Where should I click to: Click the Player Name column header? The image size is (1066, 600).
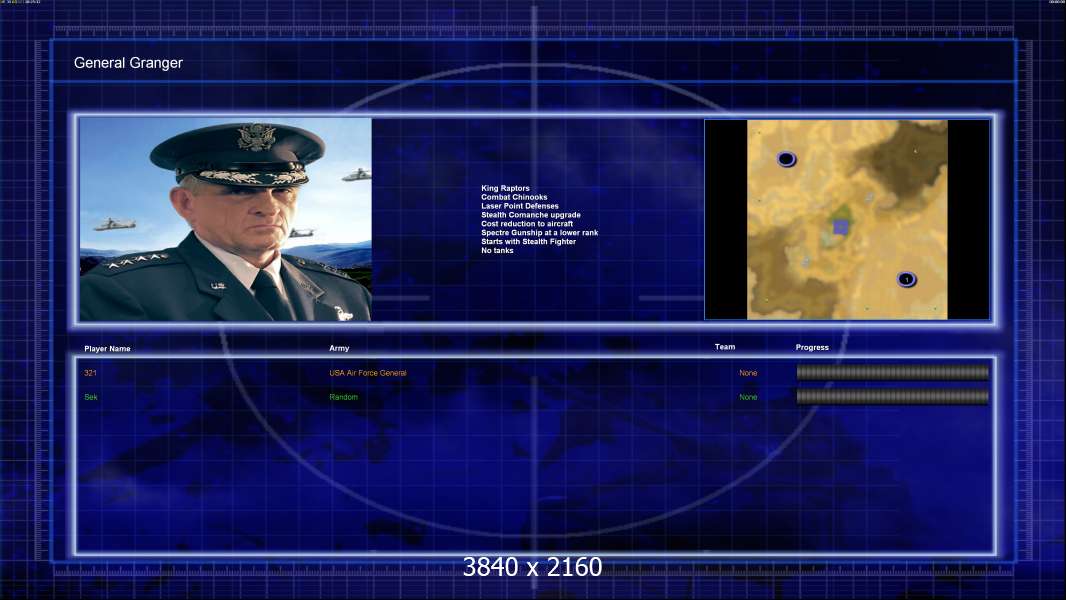(107, 349)
